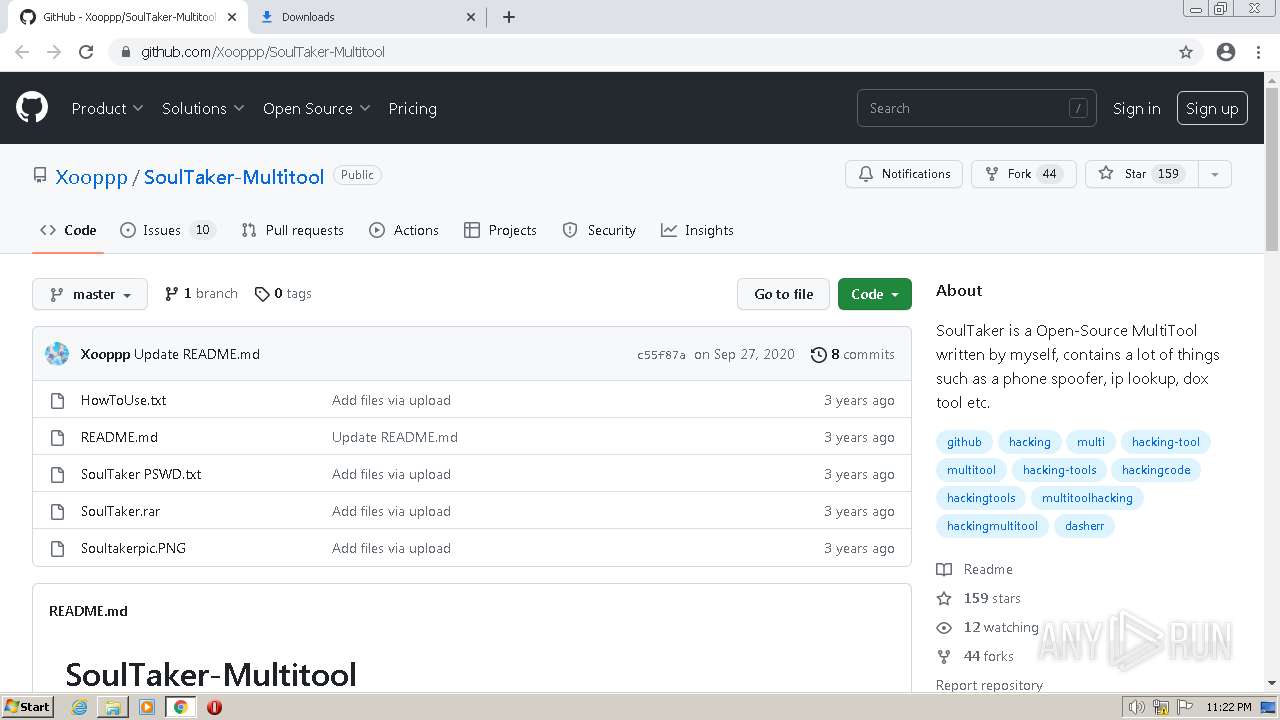Open the README.md file
The image size is (1280, 720).
point(119,437)
